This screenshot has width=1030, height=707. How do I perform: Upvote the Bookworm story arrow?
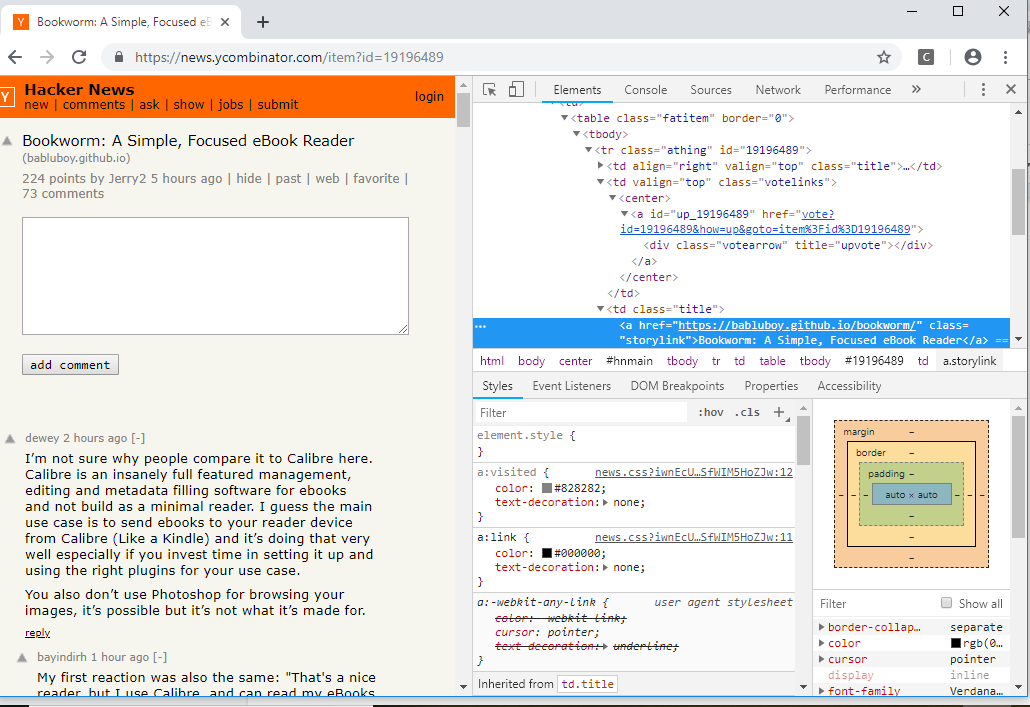[x=7, y=141]
